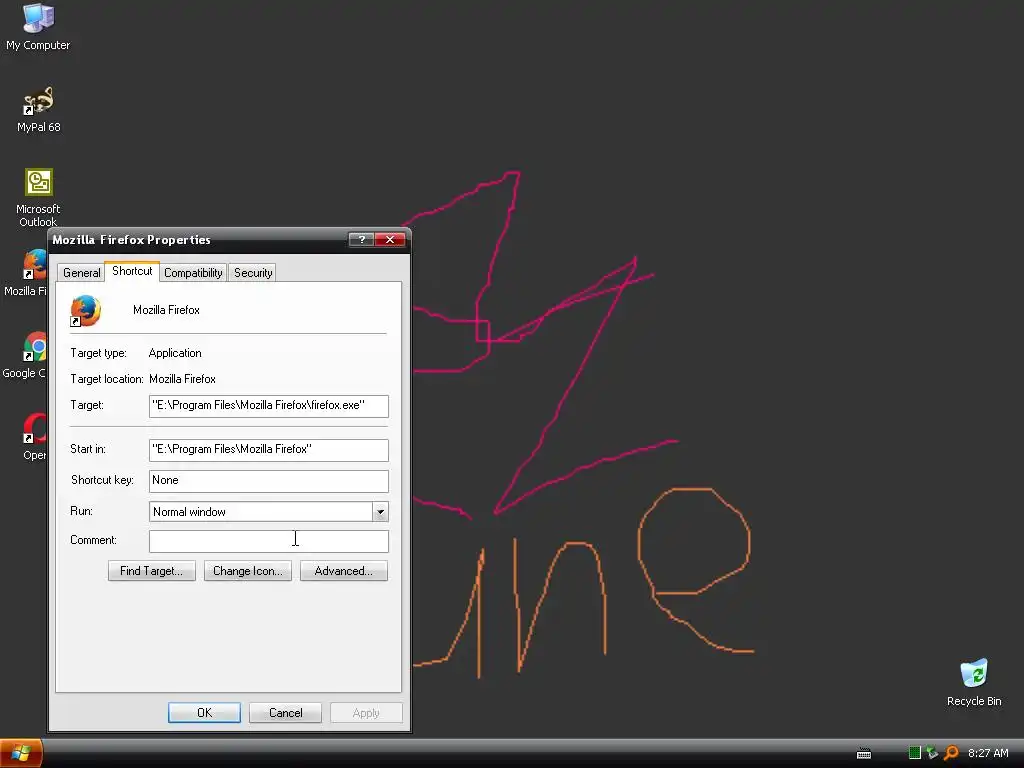Confirm with the OK button

pyautogui.click(x=204, y=712)
